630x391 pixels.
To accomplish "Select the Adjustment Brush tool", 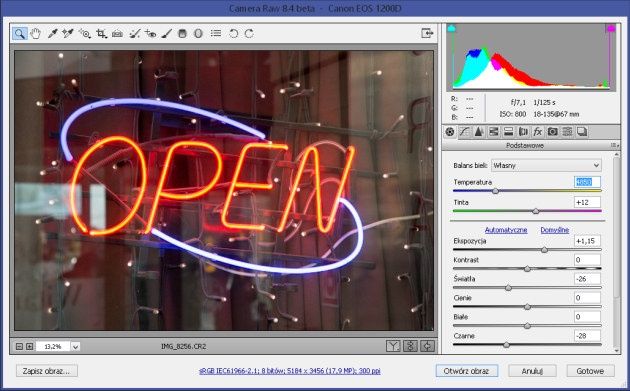I will pos(166,33).
